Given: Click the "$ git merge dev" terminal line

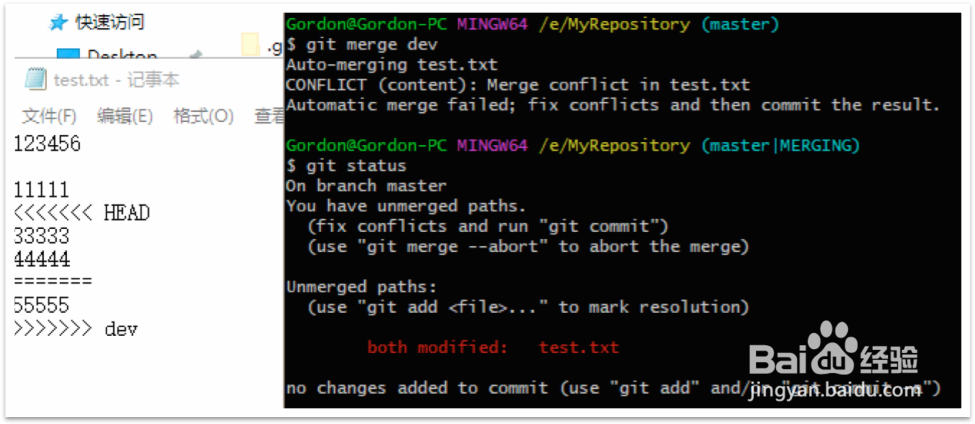Looking at the screenshot, I should 362,45.
